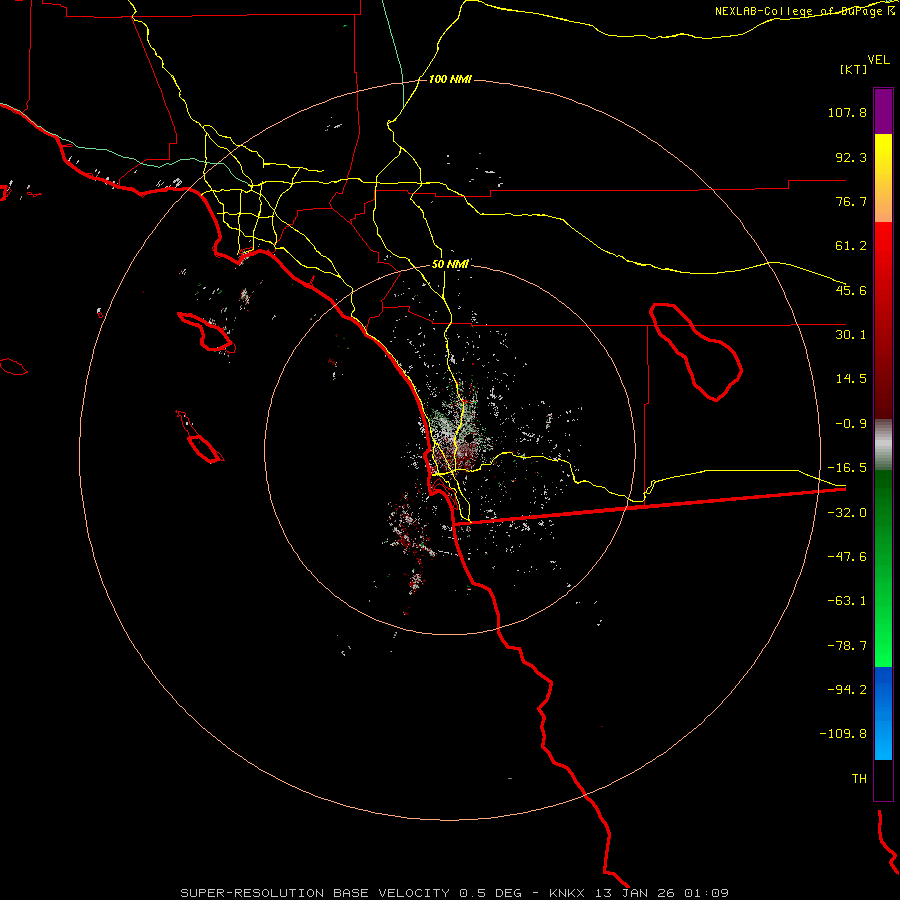
Task: Click the Salton Sea red outline
Action: coord(696,351)
